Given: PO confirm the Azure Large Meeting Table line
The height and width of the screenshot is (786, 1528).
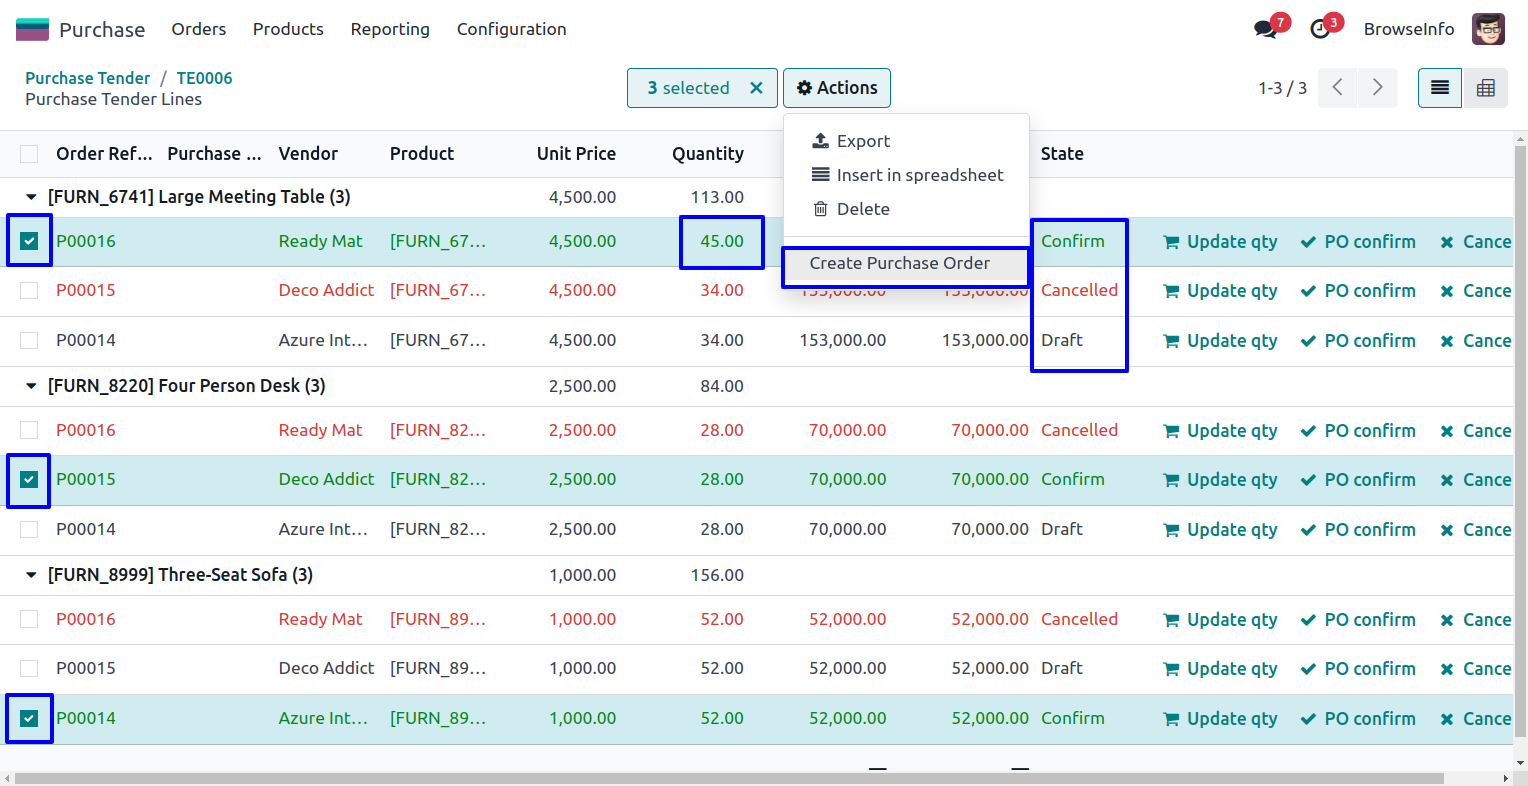Looking at the screenshot, I should [x=1358, y=341].
